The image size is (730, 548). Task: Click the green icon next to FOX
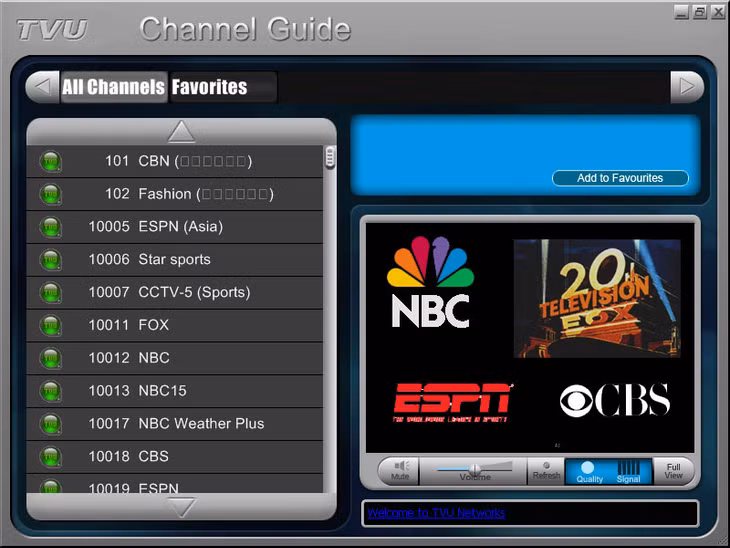click(51, 325)
